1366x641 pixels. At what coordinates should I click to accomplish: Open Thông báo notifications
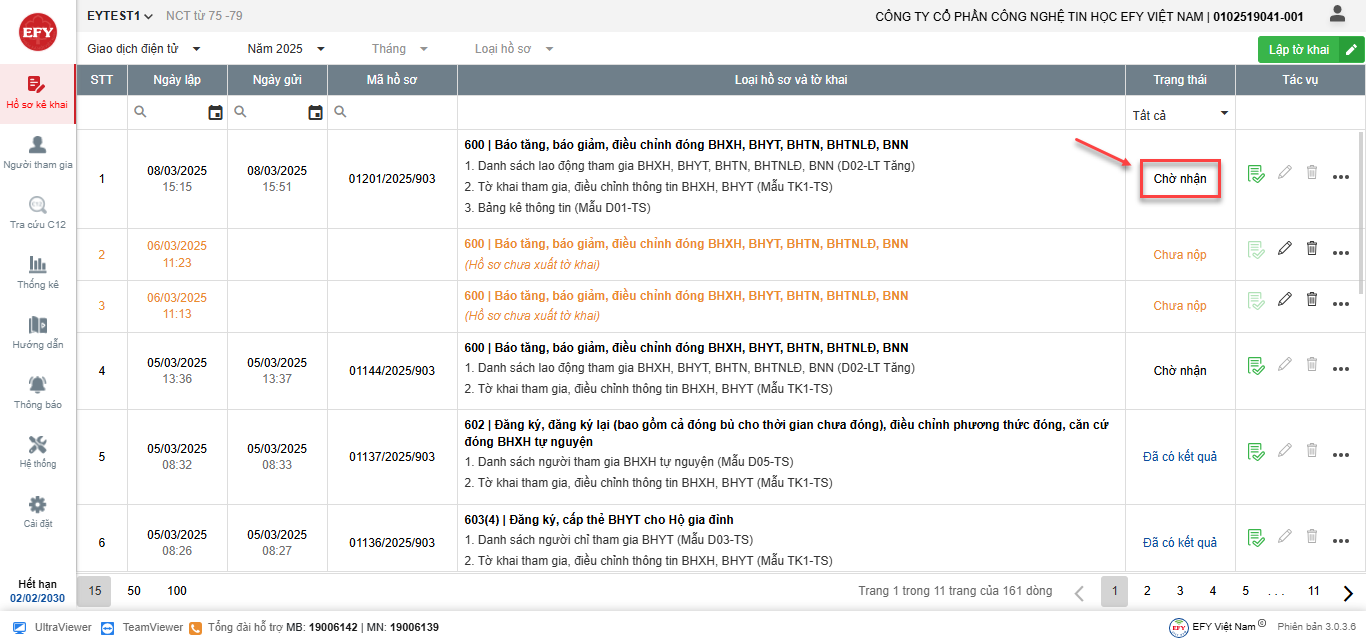point(38,392)
